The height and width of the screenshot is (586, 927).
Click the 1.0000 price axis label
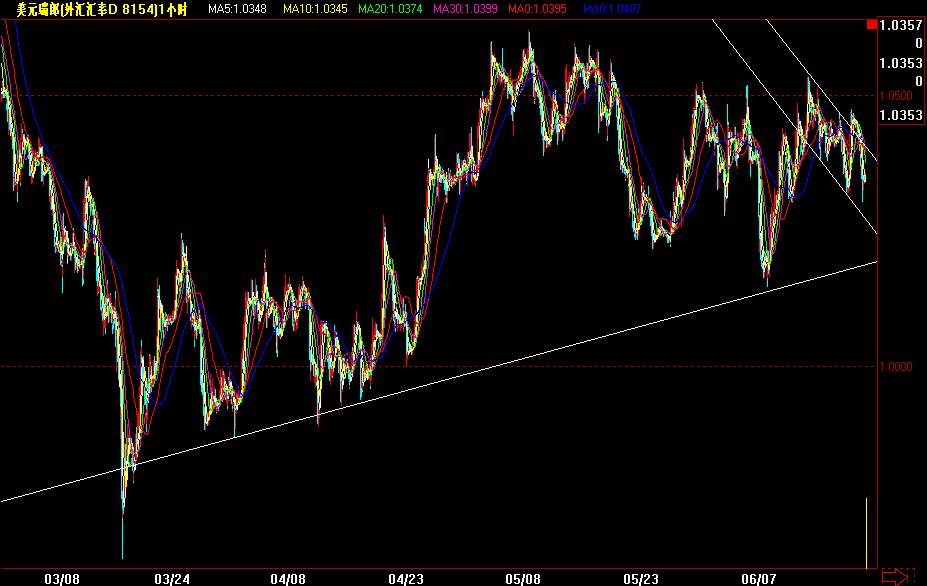[896, 367]
